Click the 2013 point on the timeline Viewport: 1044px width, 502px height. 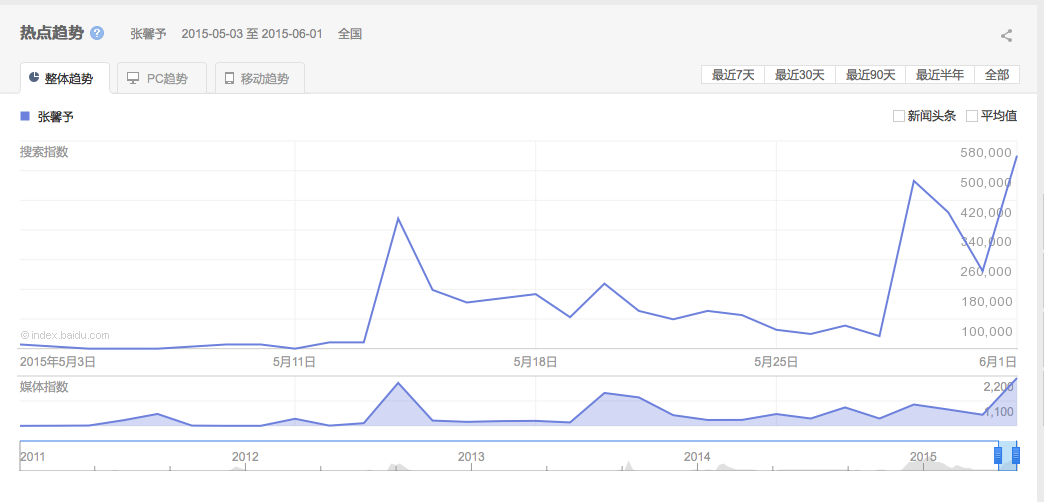[471, 457]
